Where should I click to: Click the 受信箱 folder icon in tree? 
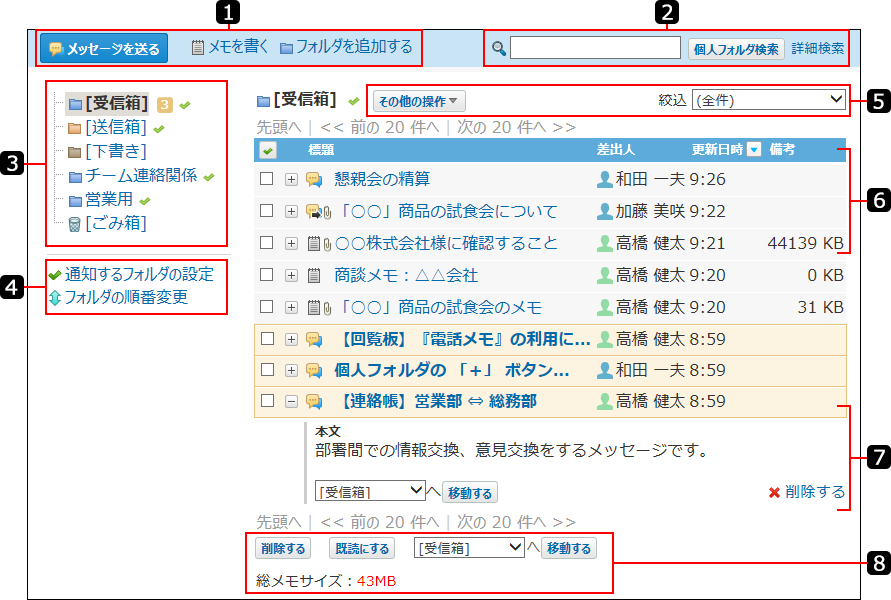click(75, 104)
